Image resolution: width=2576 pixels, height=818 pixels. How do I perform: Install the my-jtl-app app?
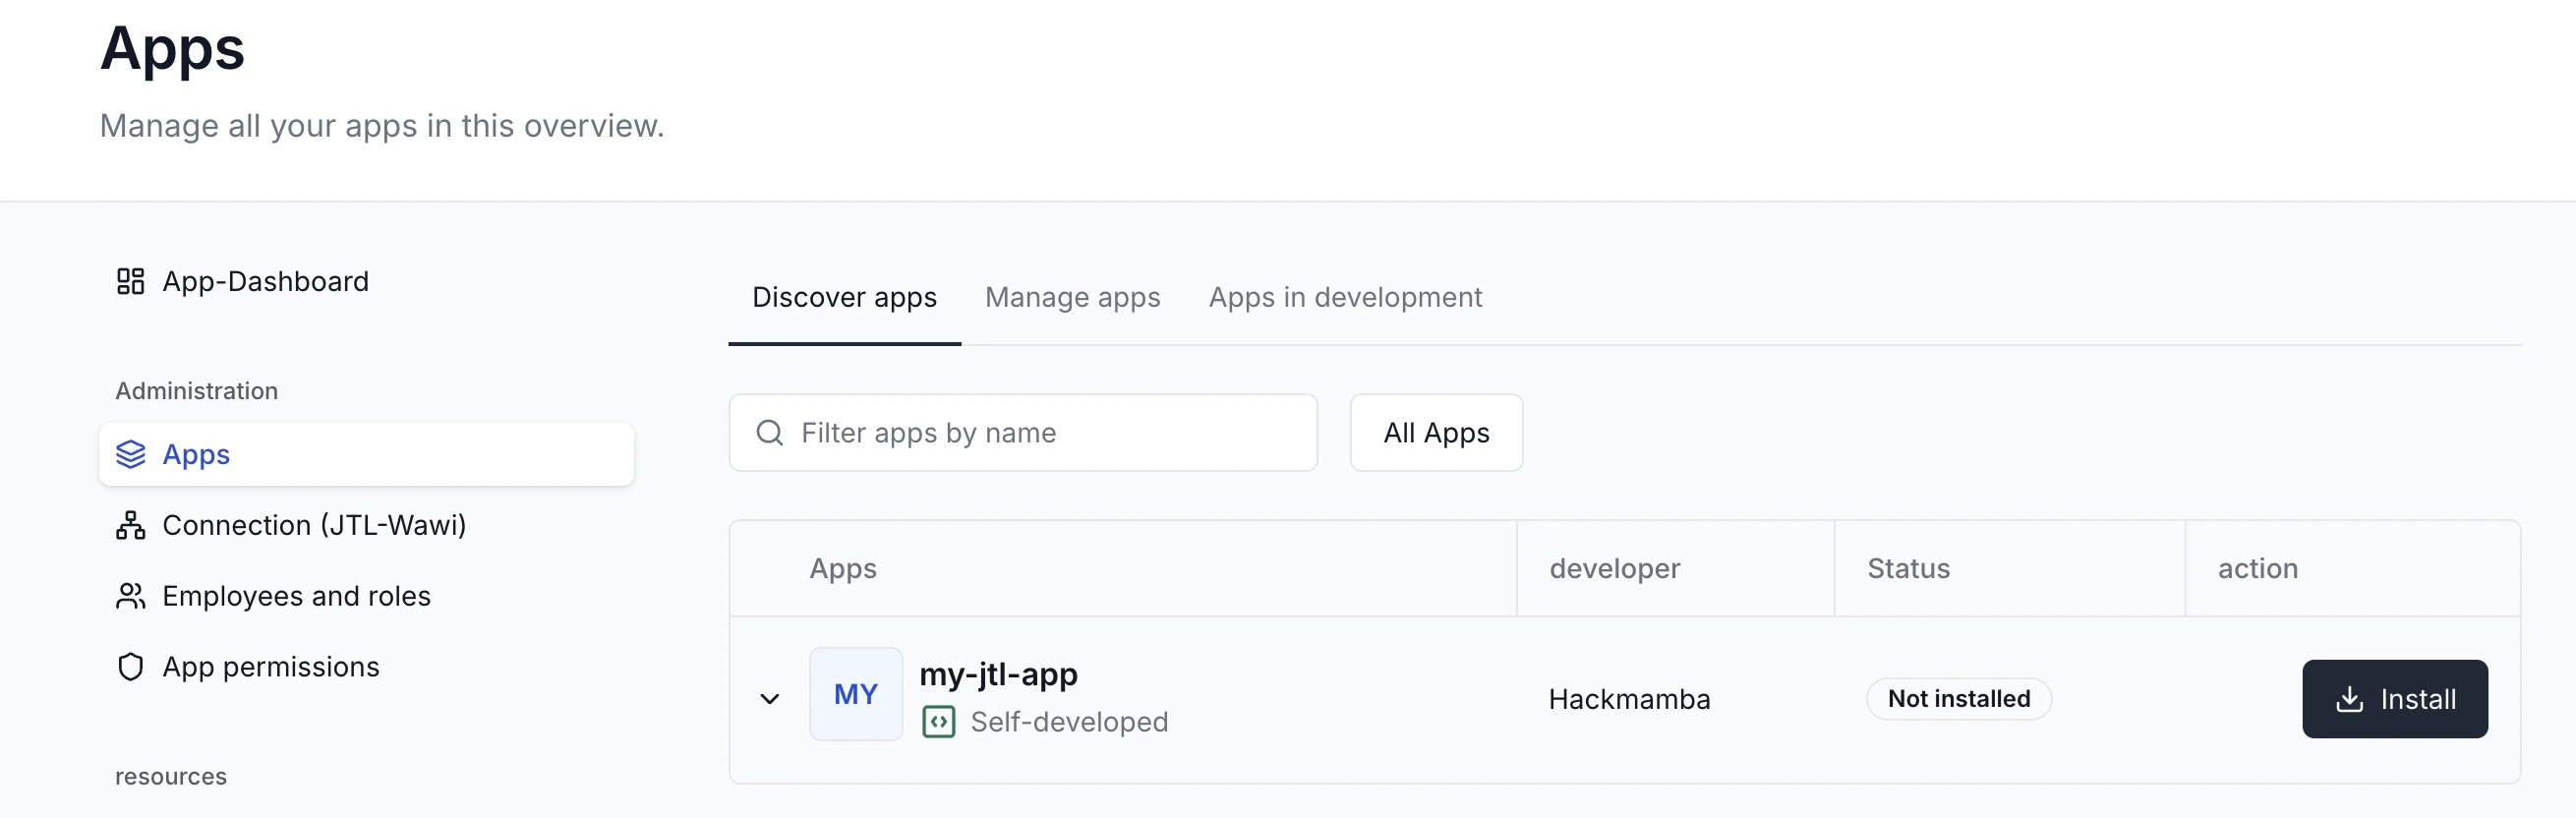2394,699
